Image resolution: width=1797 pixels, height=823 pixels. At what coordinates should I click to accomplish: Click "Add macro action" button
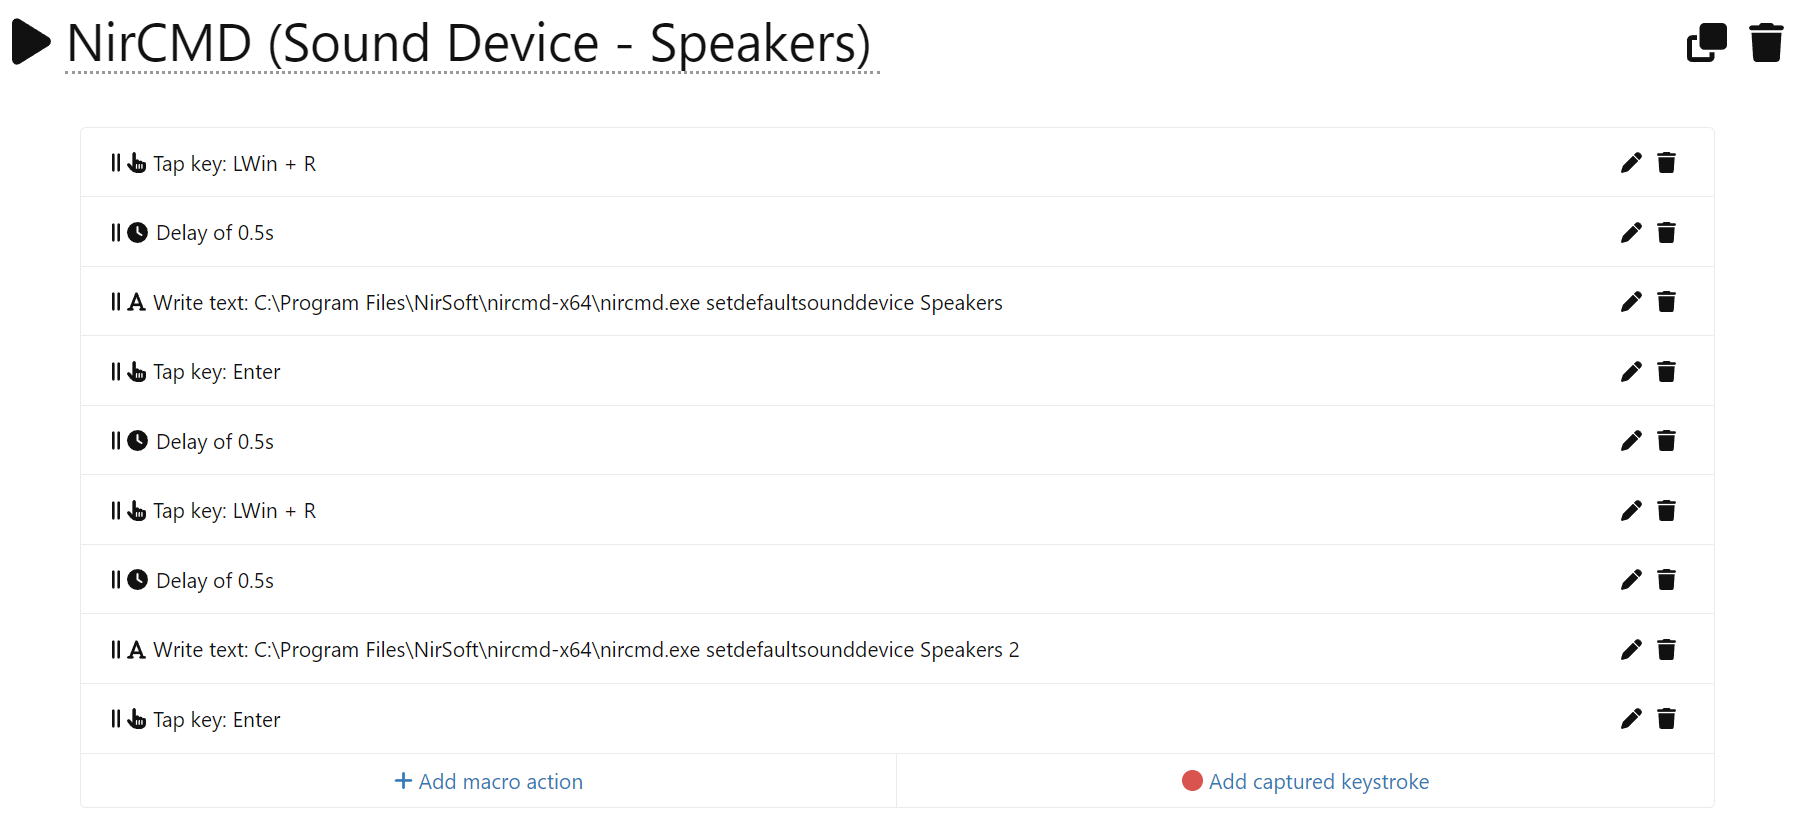[489, 781]
